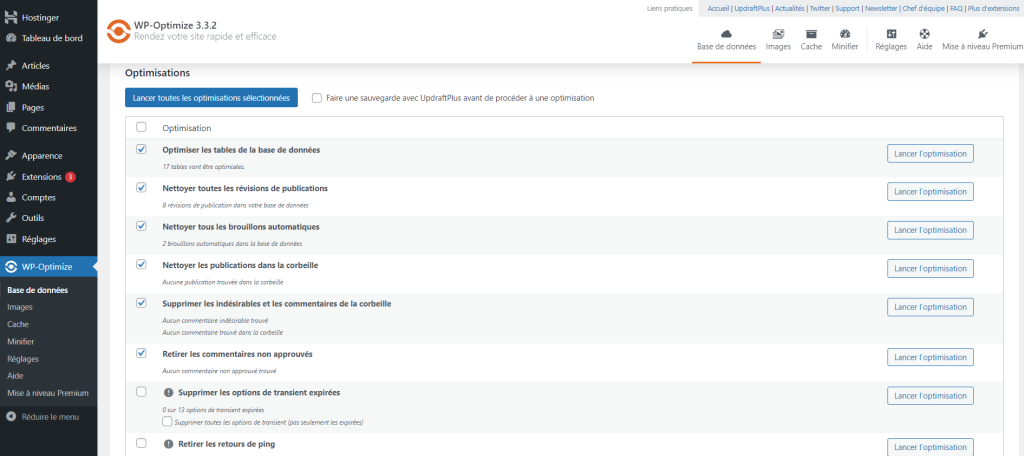
Task: Click the Médias icon in the sidebar
Action: click(10, 86)
